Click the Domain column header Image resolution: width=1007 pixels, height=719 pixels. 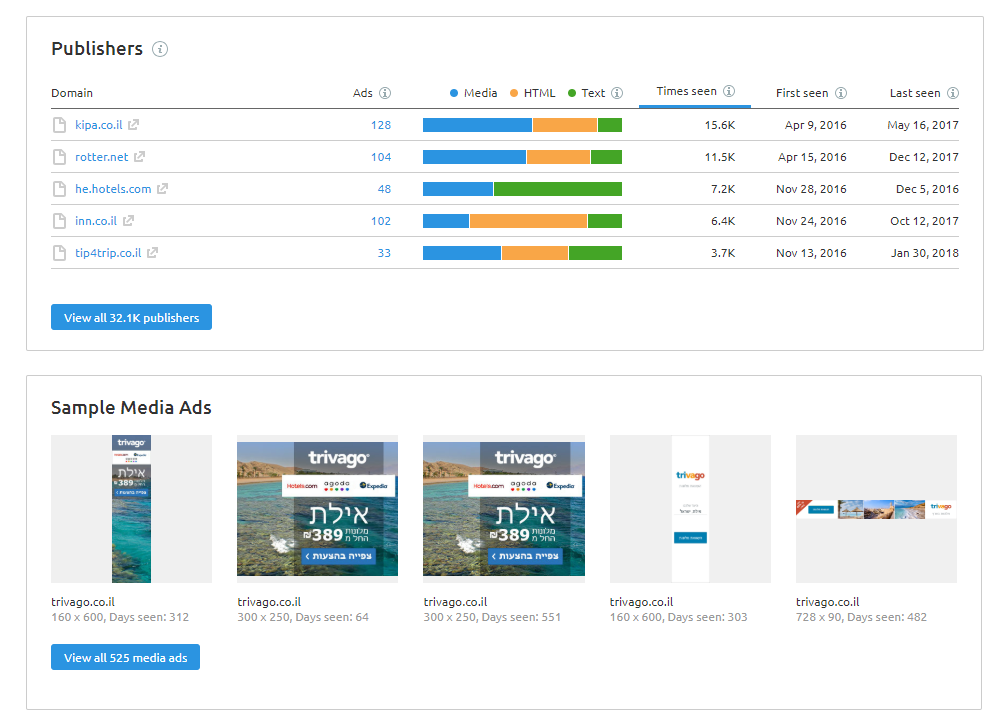[x=72, y=93]
